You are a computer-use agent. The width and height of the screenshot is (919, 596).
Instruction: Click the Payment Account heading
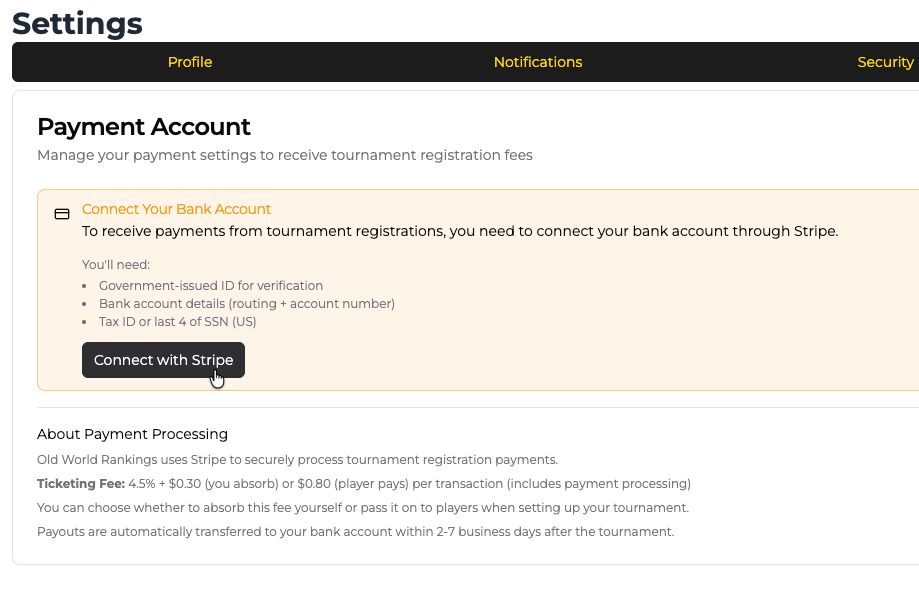pos(143,127)
